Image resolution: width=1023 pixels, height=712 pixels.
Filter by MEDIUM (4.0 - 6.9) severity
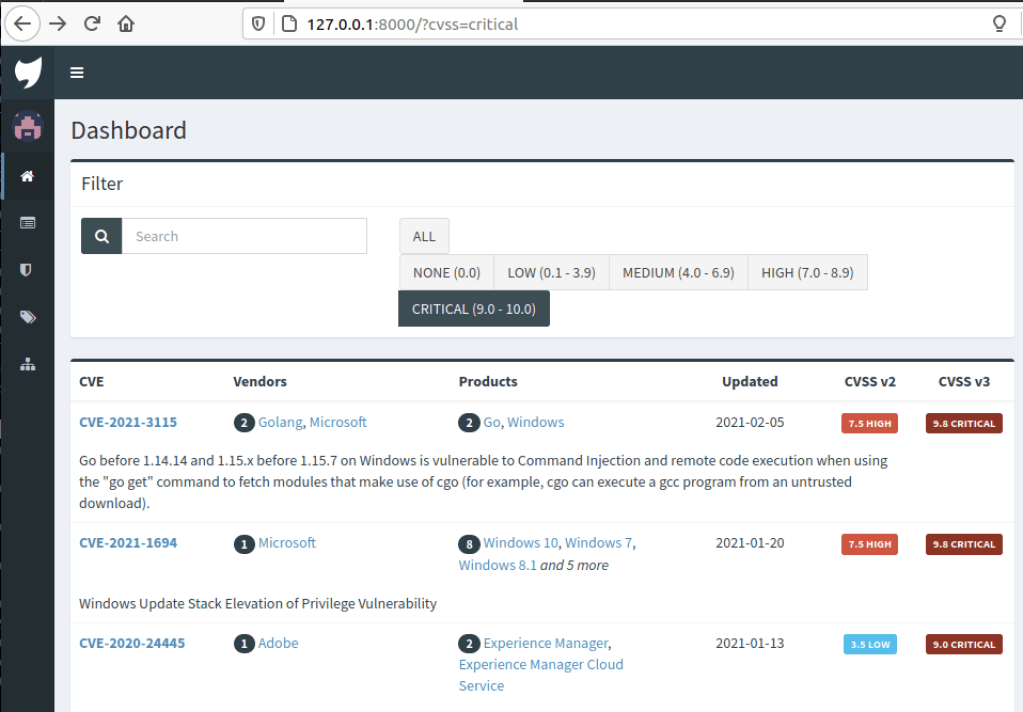(678, 272)
